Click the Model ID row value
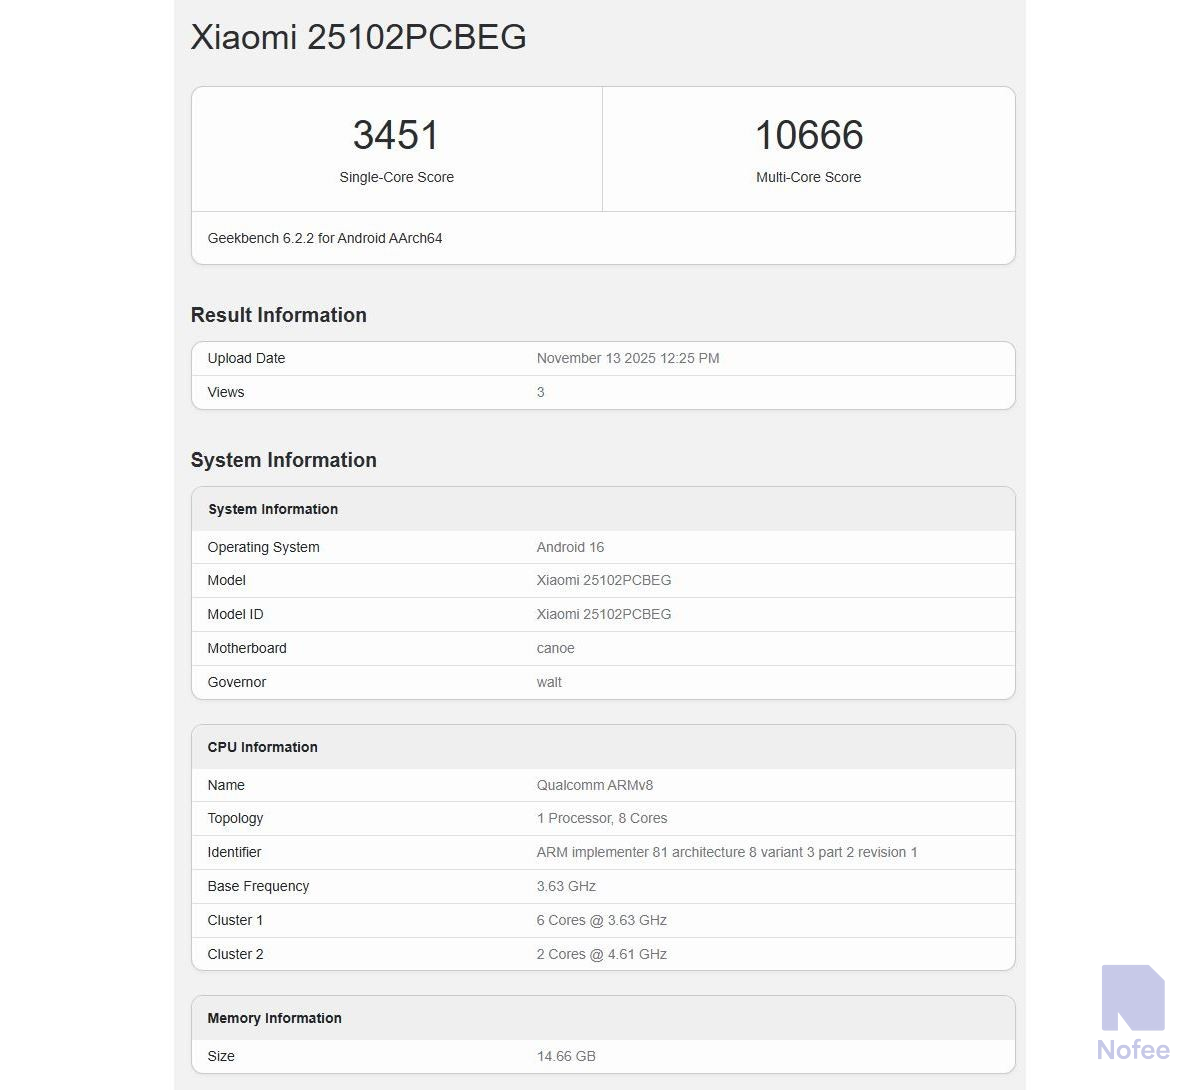 click(603, 614)
